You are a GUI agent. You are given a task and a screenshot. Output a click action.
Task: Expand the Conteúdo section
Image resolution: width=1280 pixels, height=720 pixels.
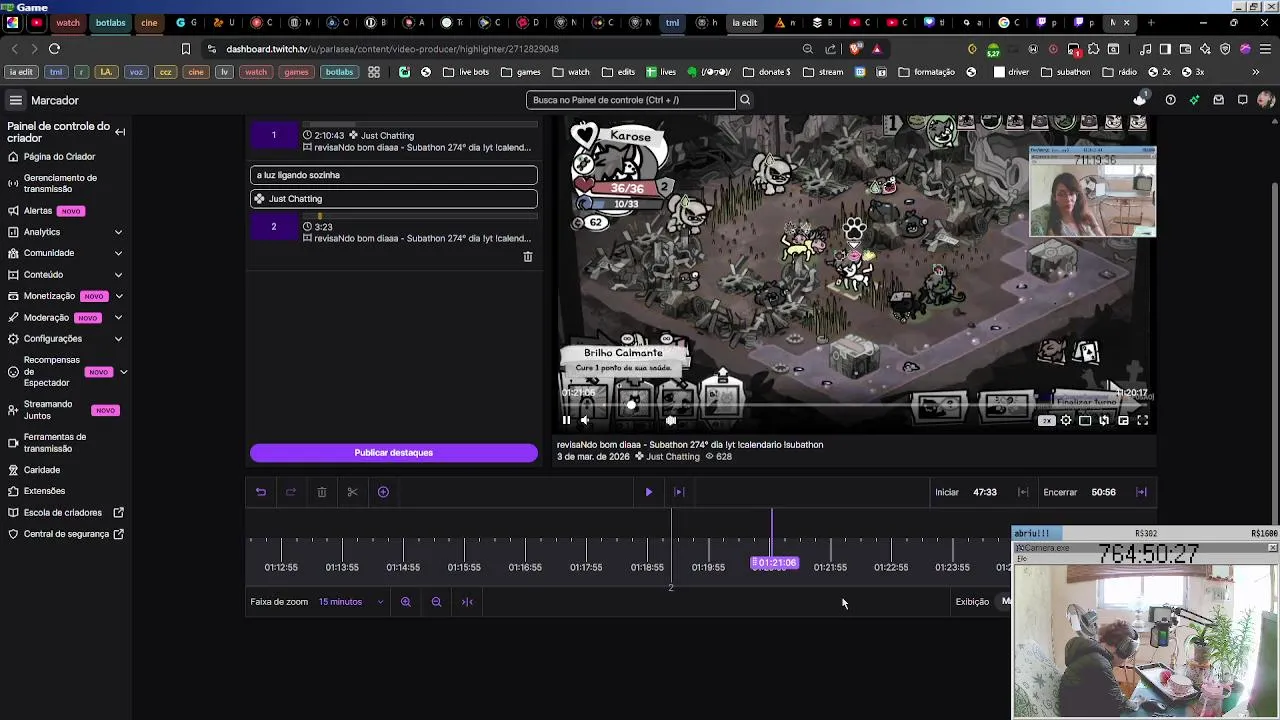(118, 275)
